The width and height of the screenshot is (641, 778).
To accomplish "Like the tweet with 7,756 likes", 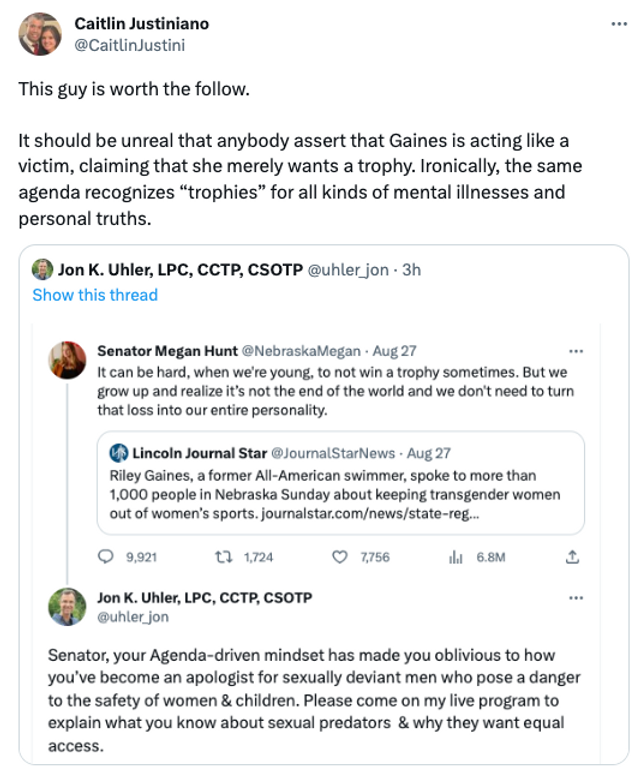I will (339, 557).
